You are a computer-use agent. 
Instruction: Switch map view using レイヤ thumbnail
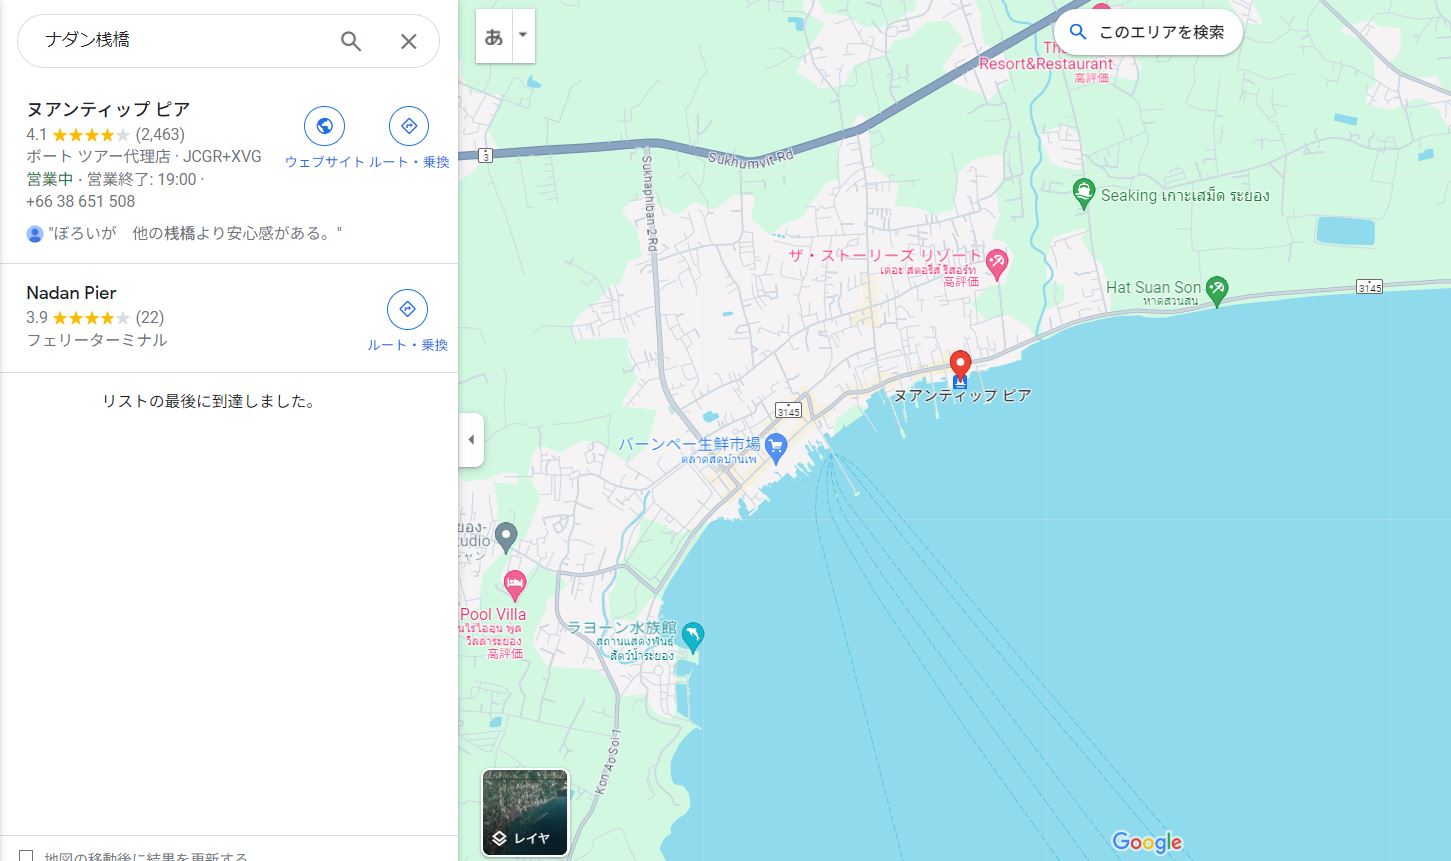click(525, 812)
